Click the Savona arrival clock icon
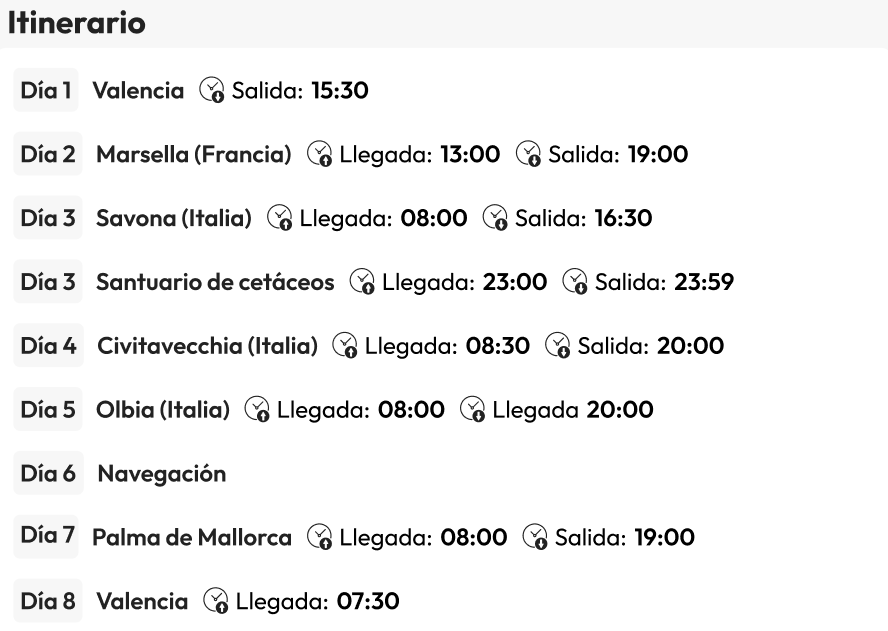Viewport: 888px width, 631px height. (279, 219)
